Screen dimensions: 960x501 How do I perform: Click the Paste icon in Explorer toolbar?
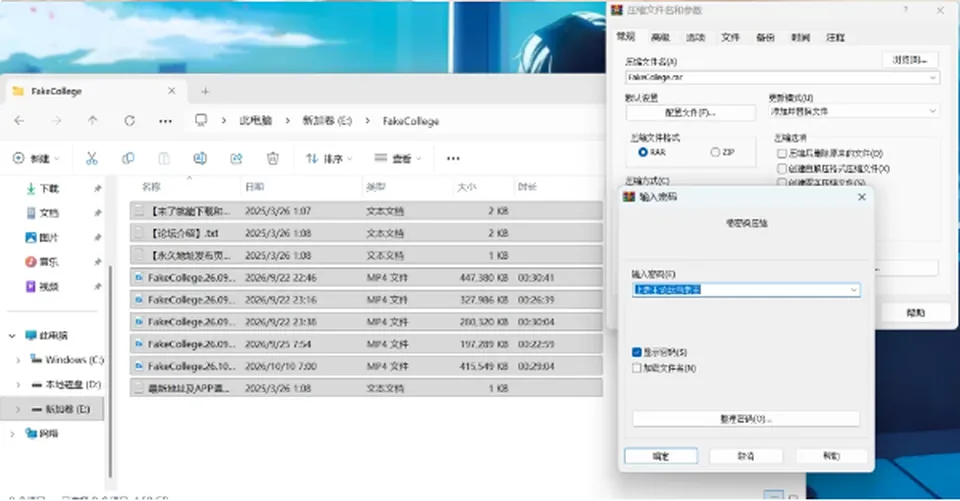(164, 159)
